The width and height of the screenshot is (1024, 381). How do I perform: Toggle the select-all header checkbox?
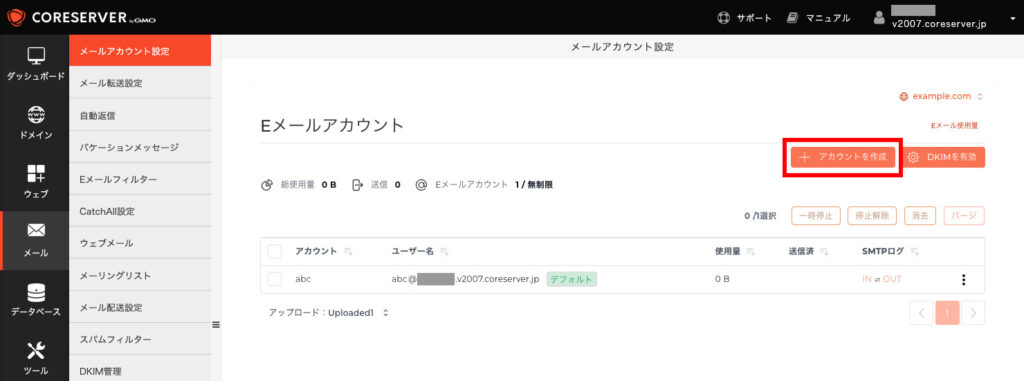click(275, 251)
